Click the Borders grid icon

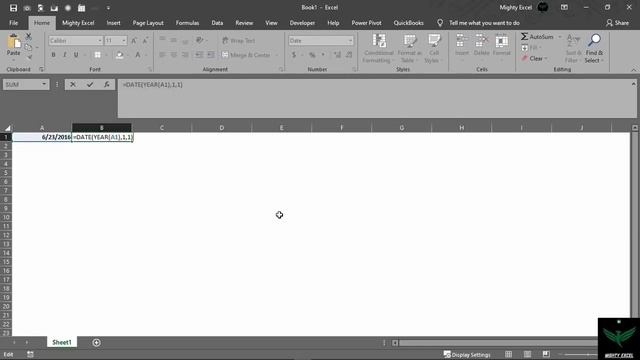pos(97,55)
